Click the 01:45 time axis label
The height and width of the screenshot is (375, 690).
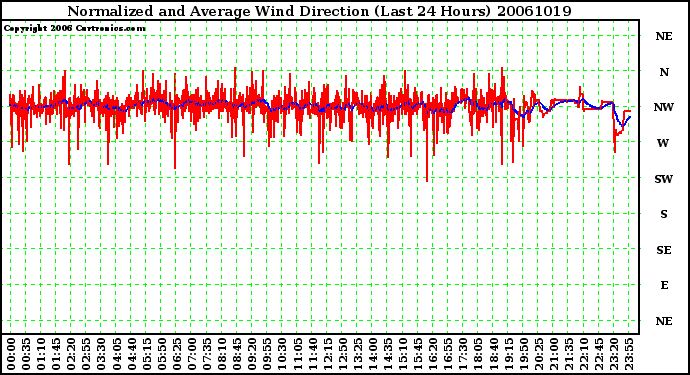pyautogui.click(x=56, y=354)
